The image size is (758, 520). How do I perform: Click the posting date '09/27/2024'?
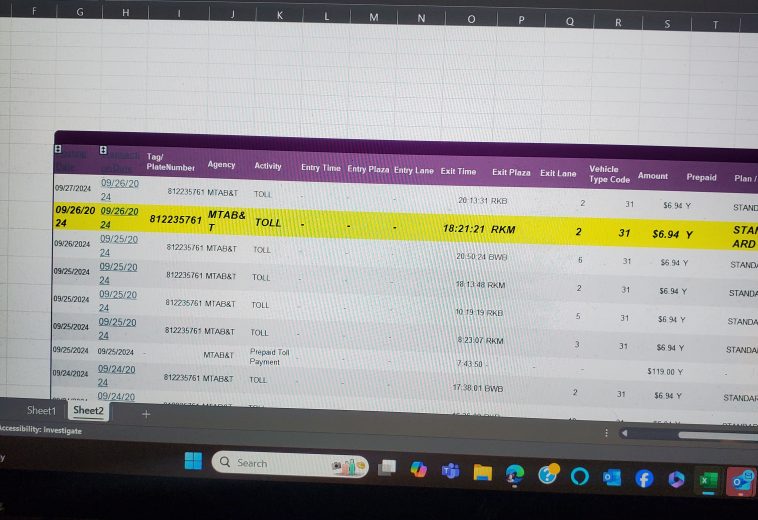[73, 188]
